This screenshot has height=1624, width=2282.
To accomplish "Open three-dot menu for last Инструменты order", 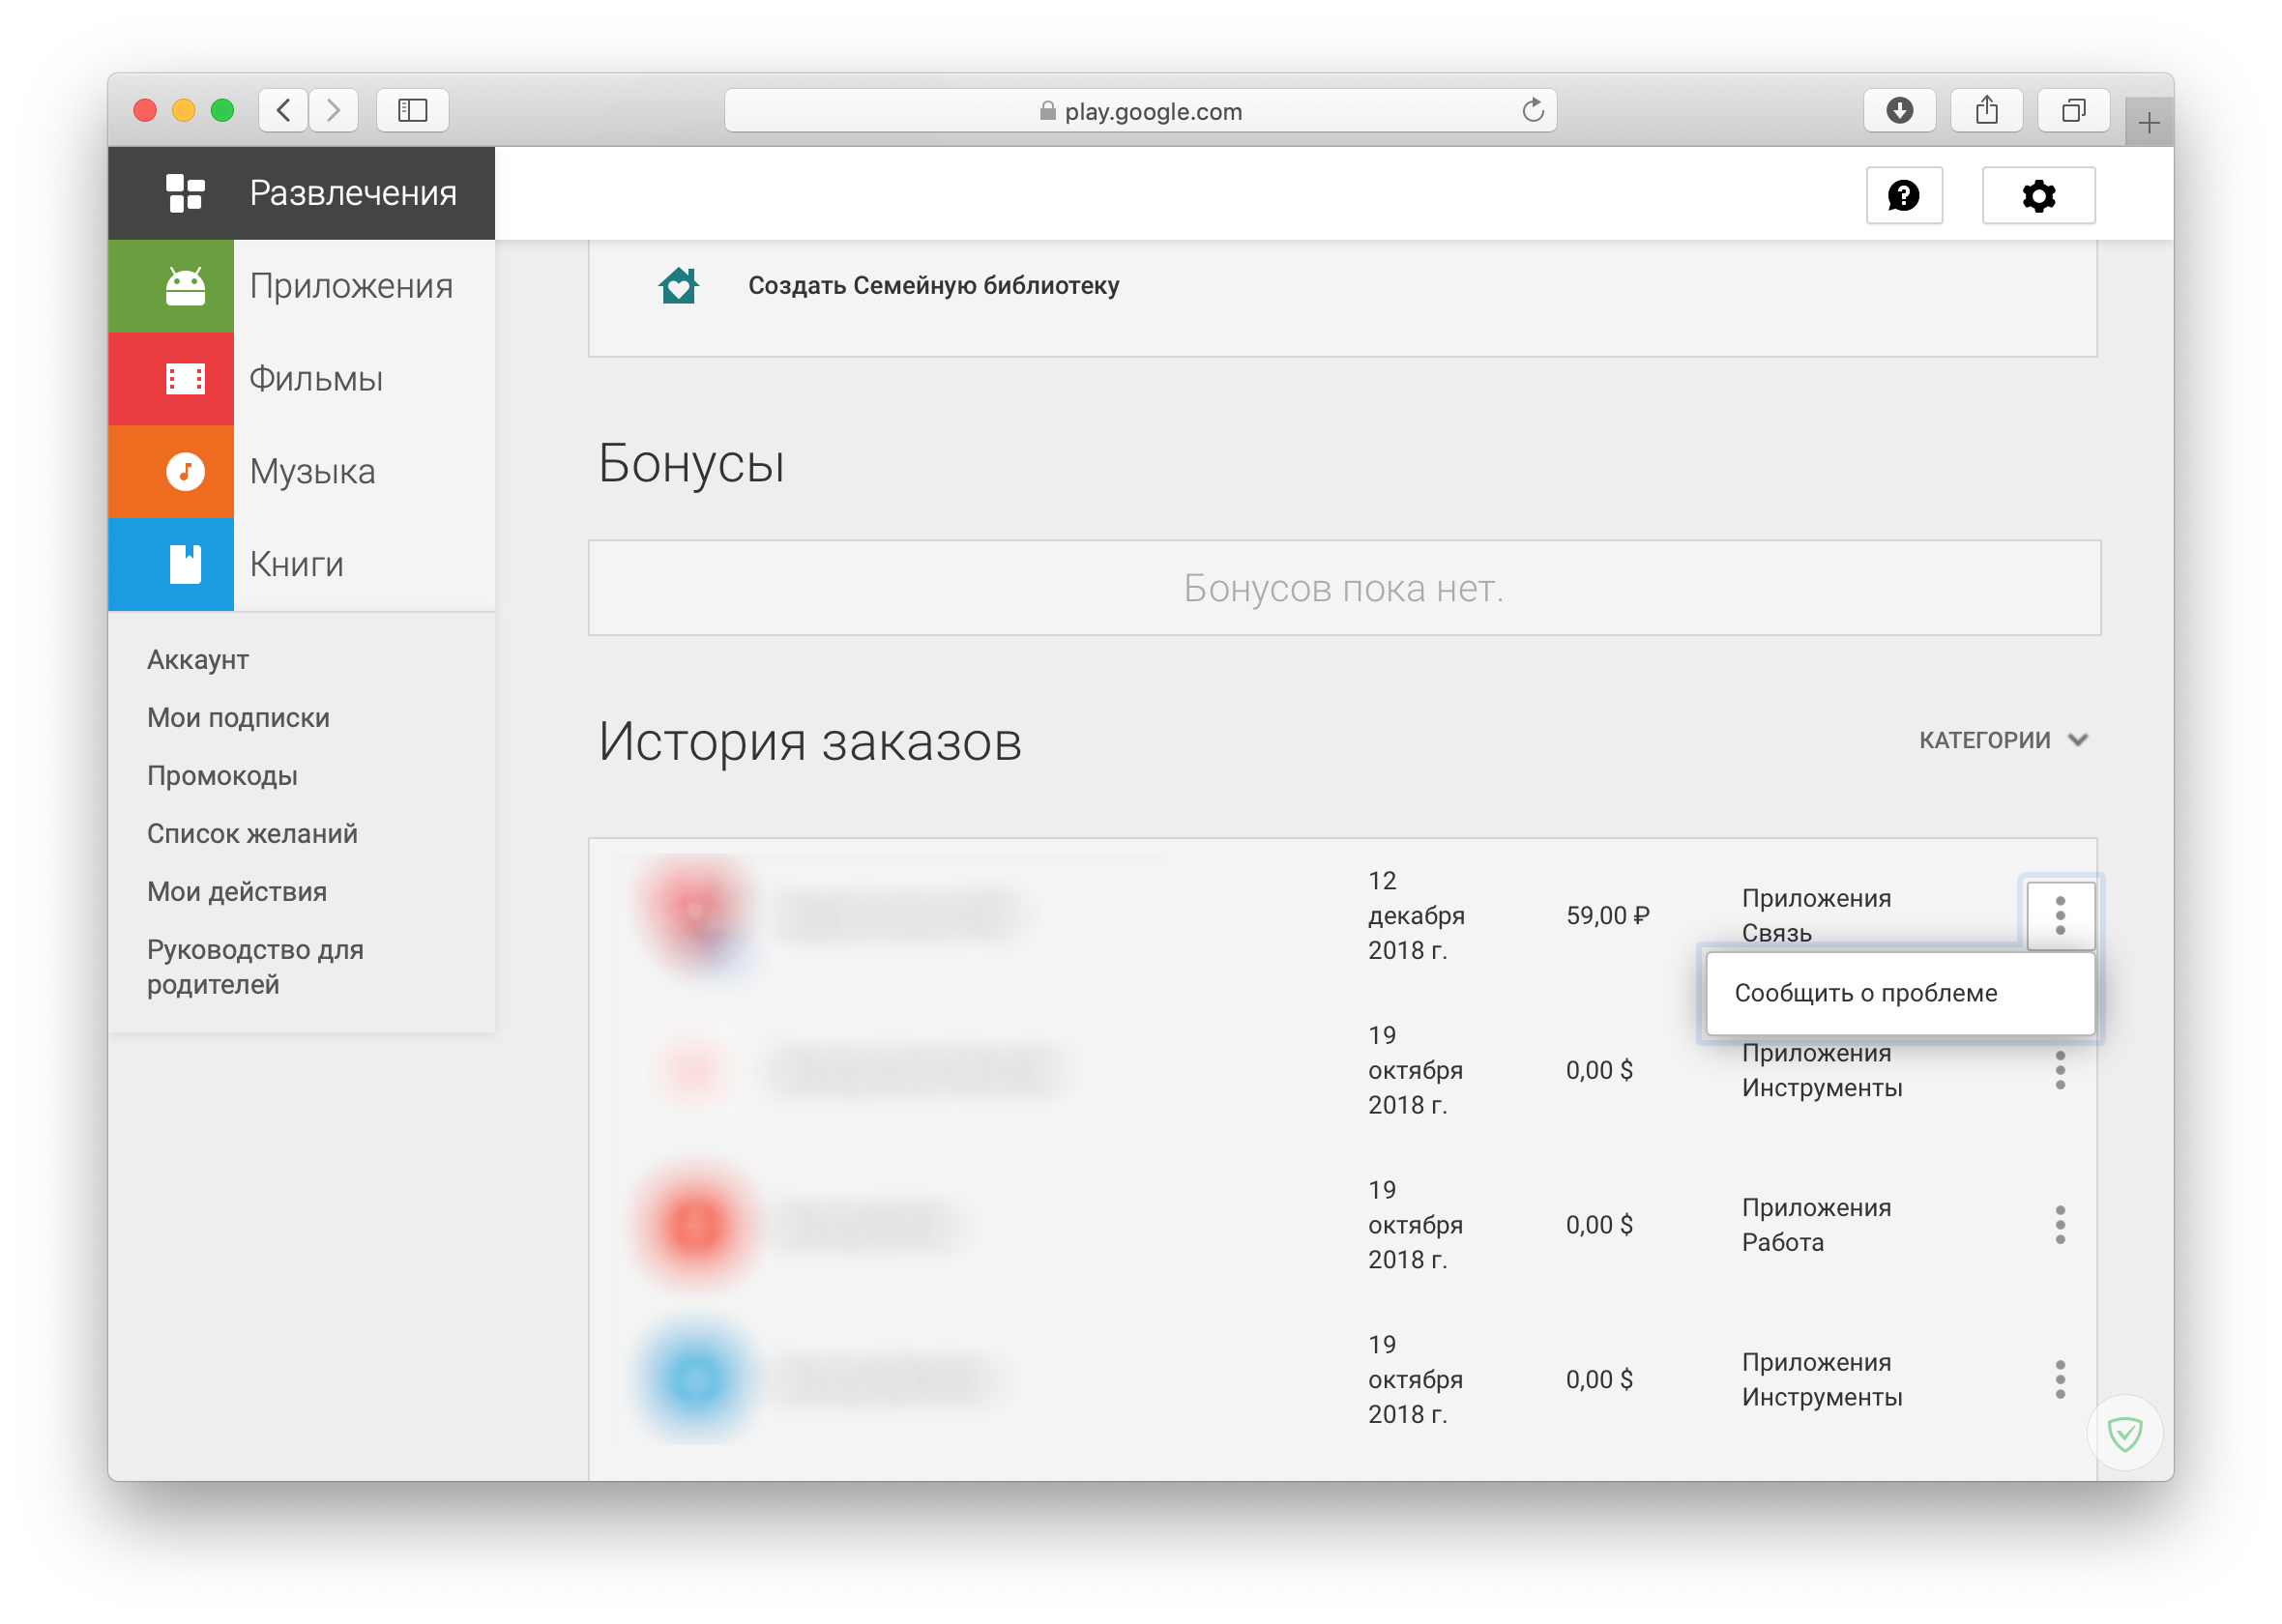I will [x=2061, y=1380].
